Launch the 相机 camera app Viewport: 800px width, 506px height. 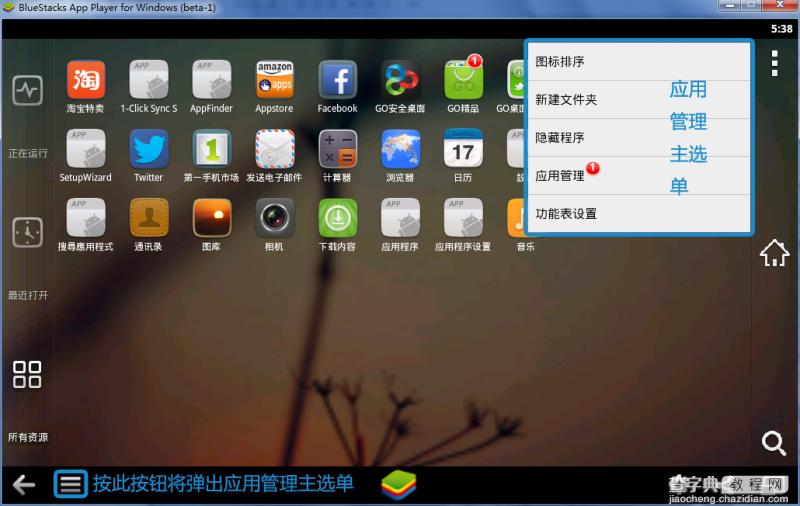(x=274, y=218)
